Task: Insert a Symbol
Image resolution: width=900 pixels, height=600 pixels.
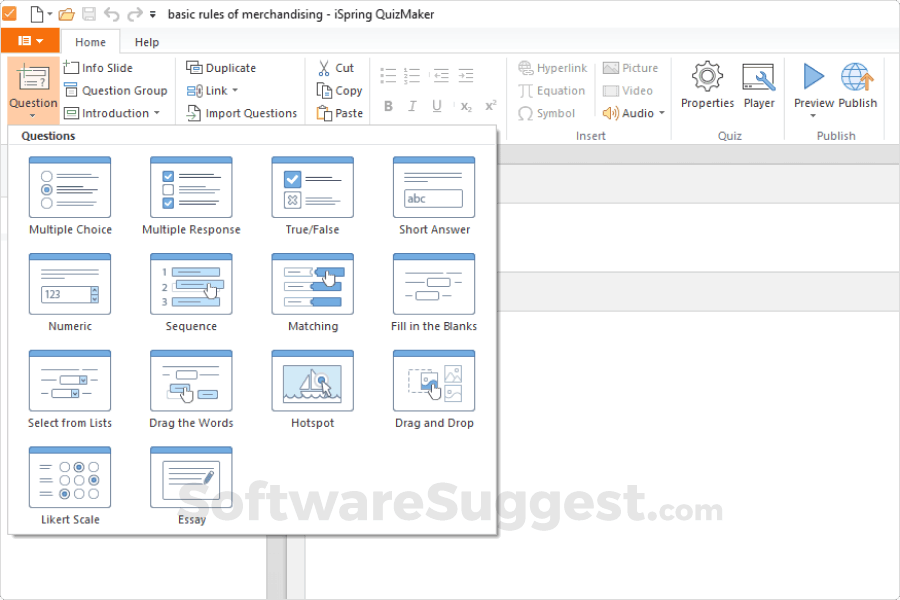Action: 548,113
